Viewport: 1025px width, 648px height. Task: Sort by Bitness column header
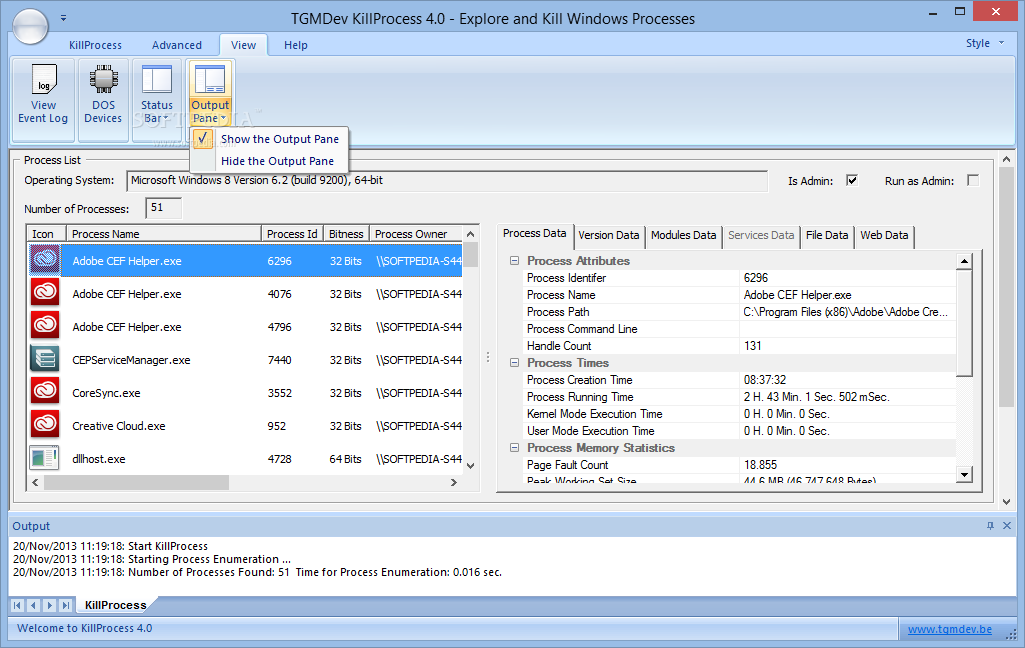[x=346, y=233]
